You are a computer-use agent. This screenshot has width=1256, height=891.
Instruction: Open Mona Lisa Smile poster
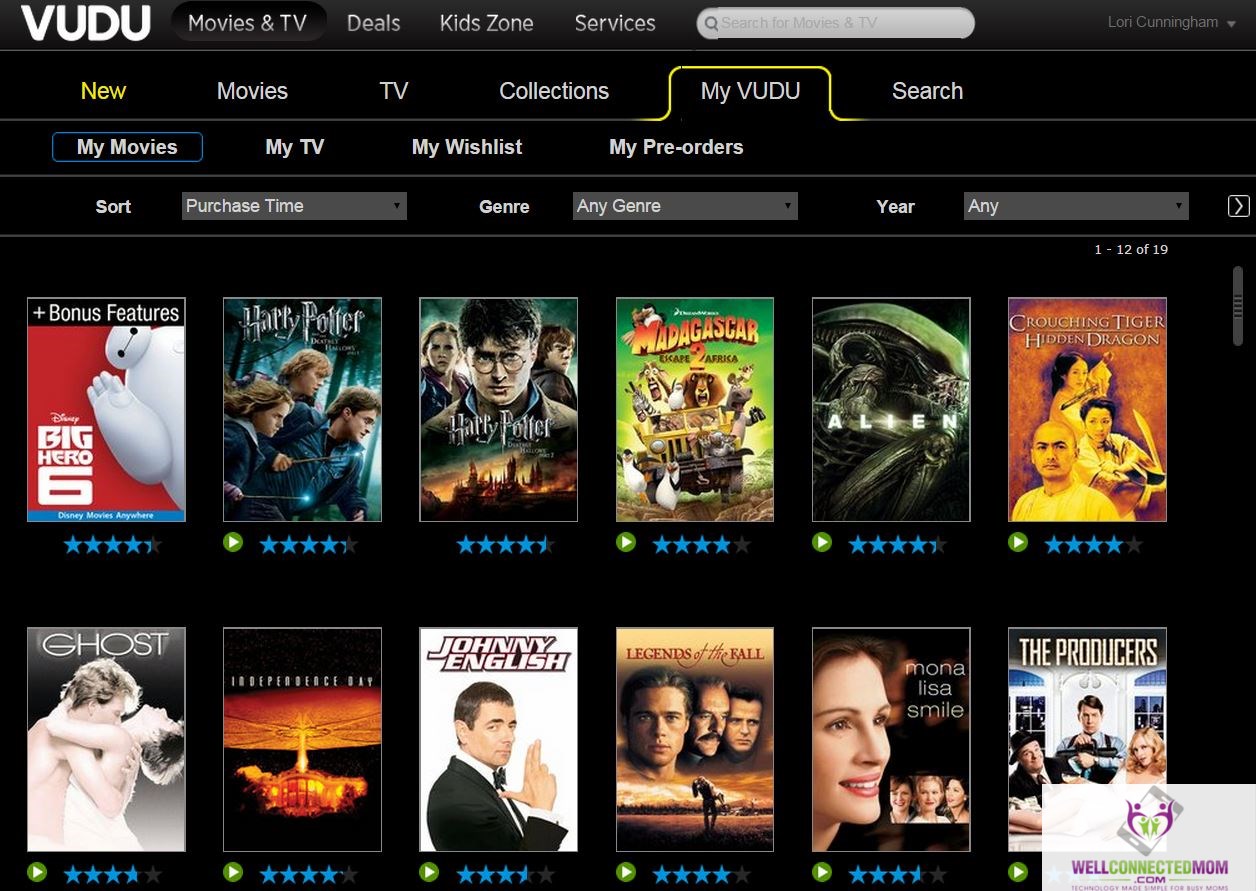click(891, 740)
